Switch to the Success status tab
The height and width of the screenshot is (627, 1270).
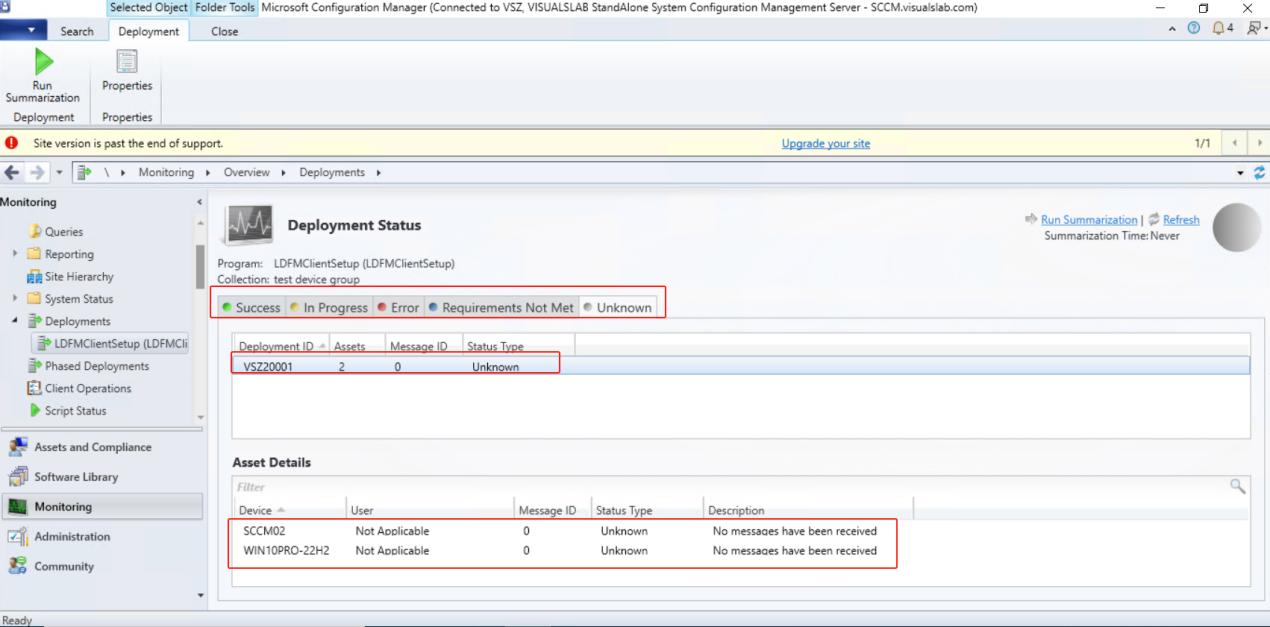(x=251, y=308)
